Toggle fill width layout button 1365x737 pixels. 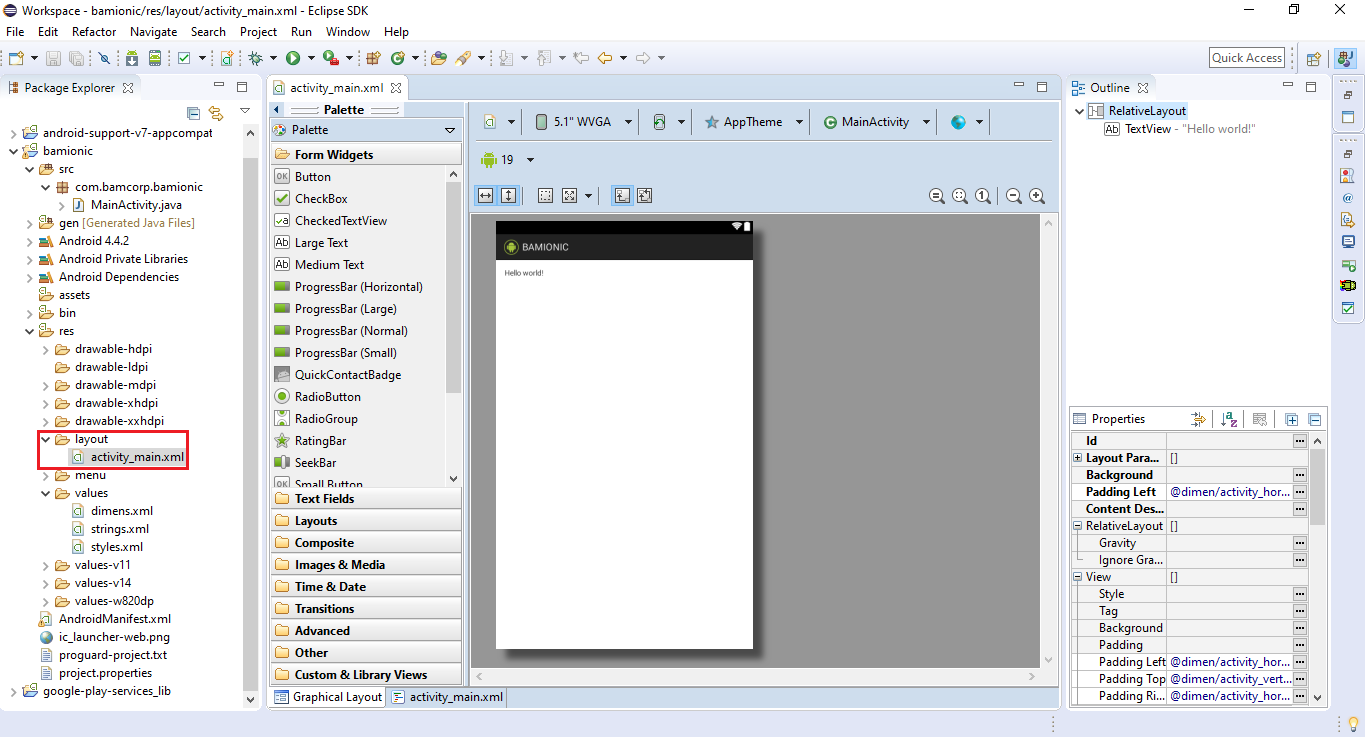[x=485, y=196]
